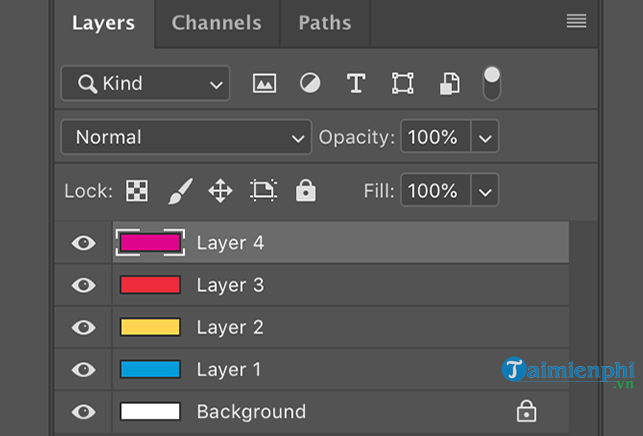This screenshot has height=436, width=643.
Task: Select the Layer 2 name
Action: pyautogui.click(x=230, y=327)
